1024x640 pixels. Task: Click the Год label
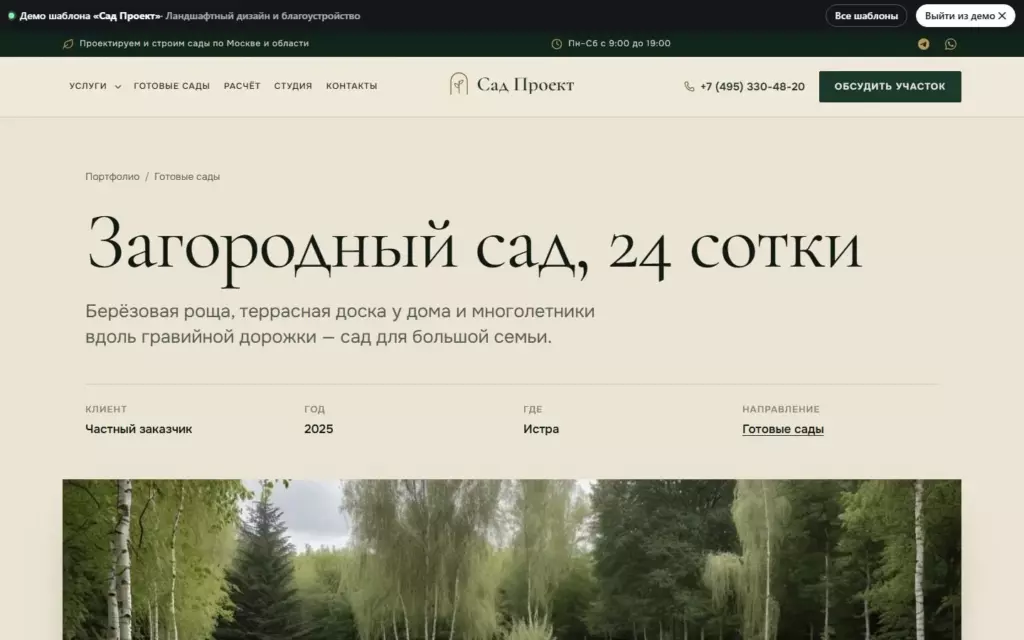coord(314,409)
